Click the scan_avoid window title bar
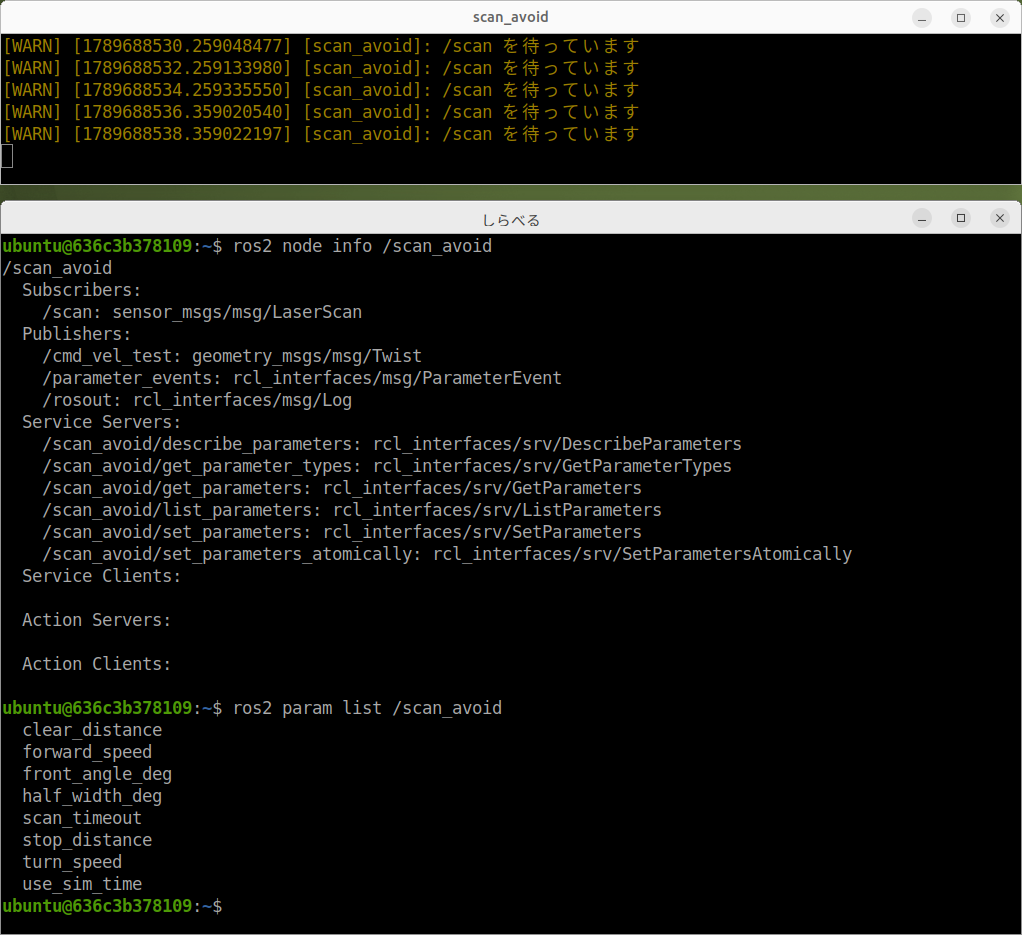The image size is (1022, 935). (510, 18)
